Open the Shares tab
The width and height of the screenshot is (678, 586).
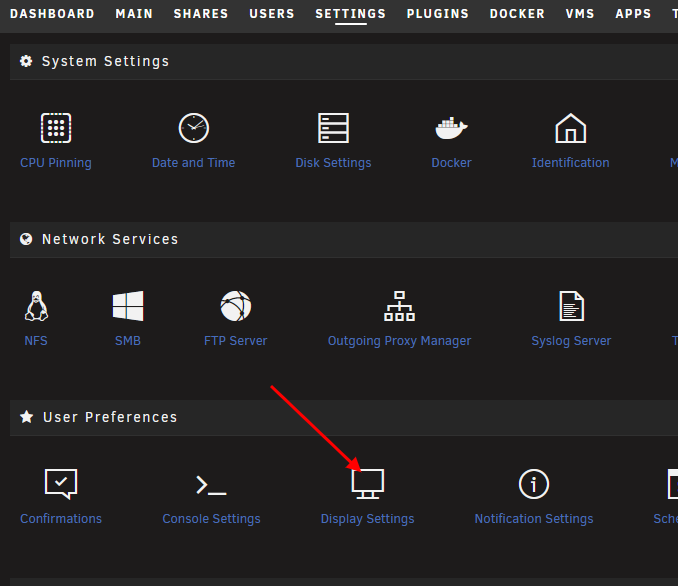click(201, 14)
